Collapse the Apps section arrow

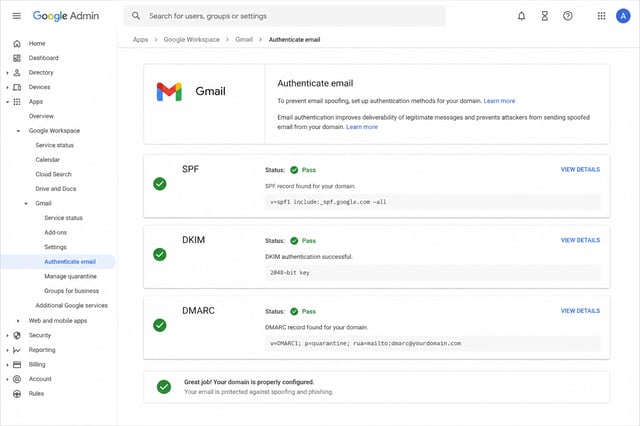click(7, 102)
